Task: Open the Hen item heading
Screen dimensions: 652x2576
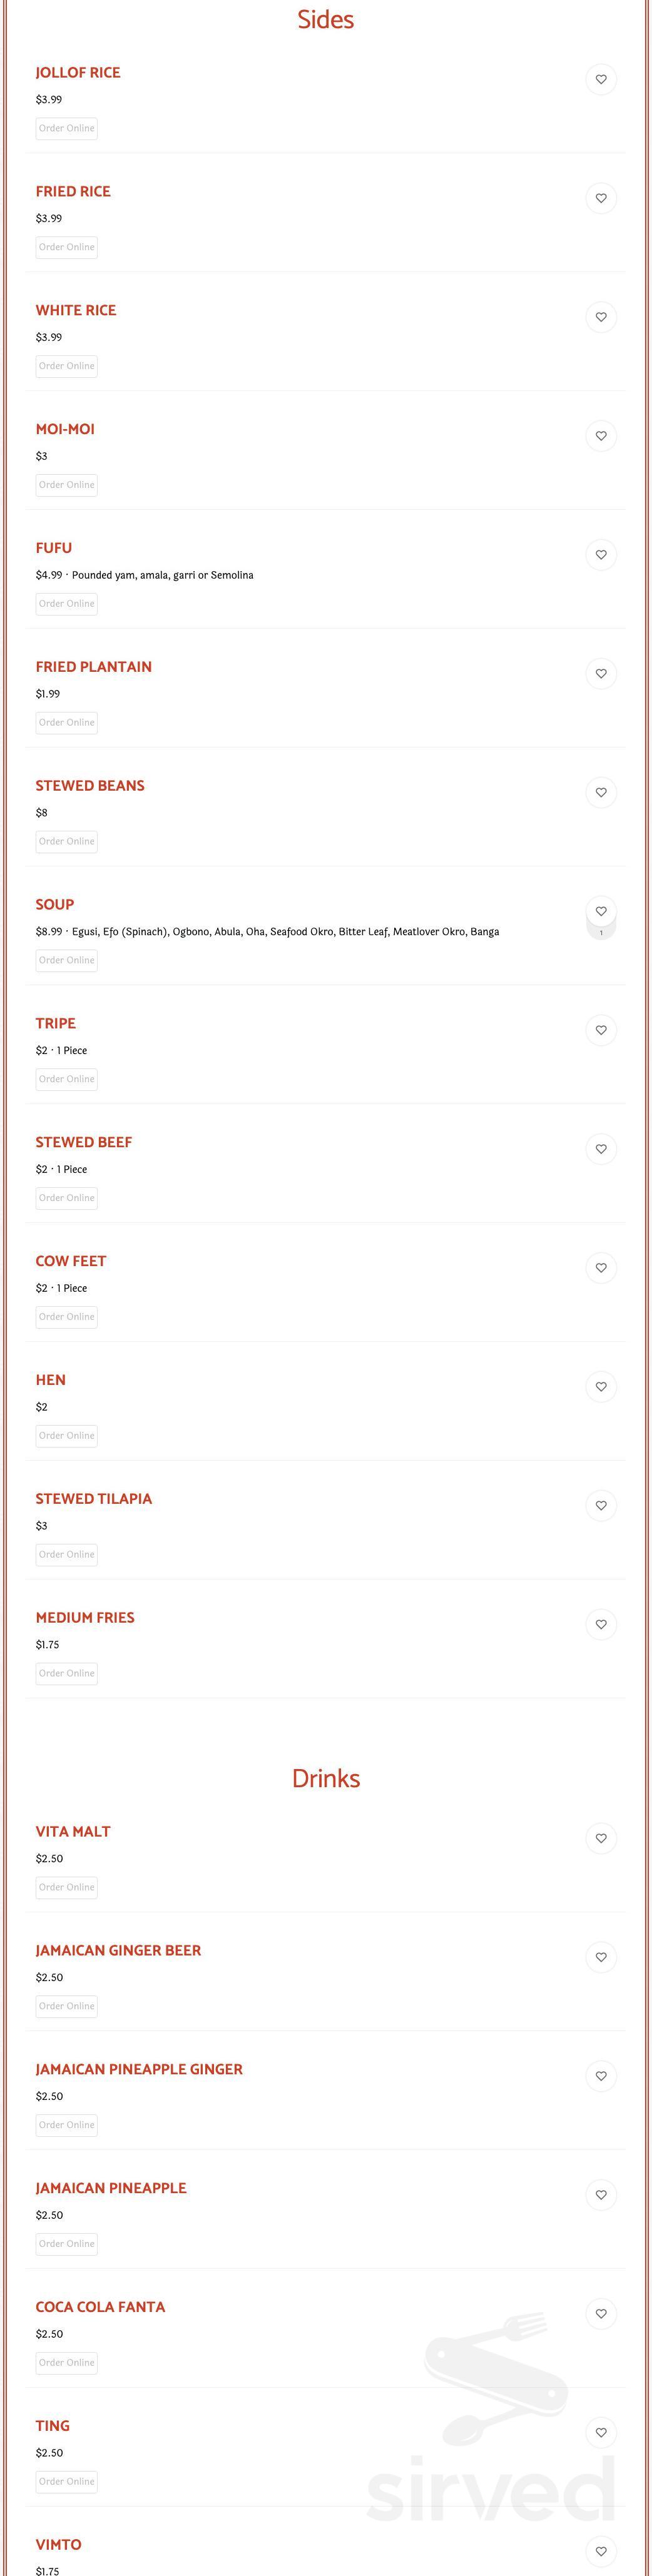Action: click(51, 1380)
